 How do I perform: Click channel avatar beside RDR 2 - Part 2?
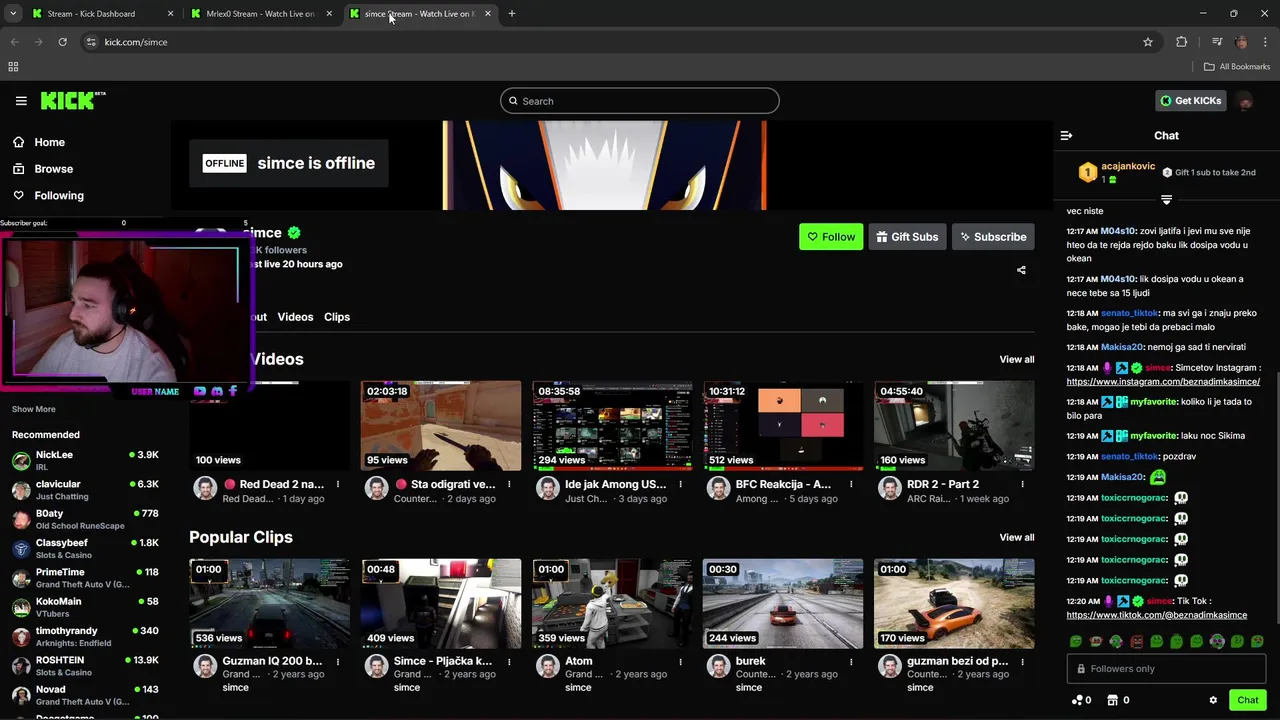pyautogui.click(x=890, y=488)
